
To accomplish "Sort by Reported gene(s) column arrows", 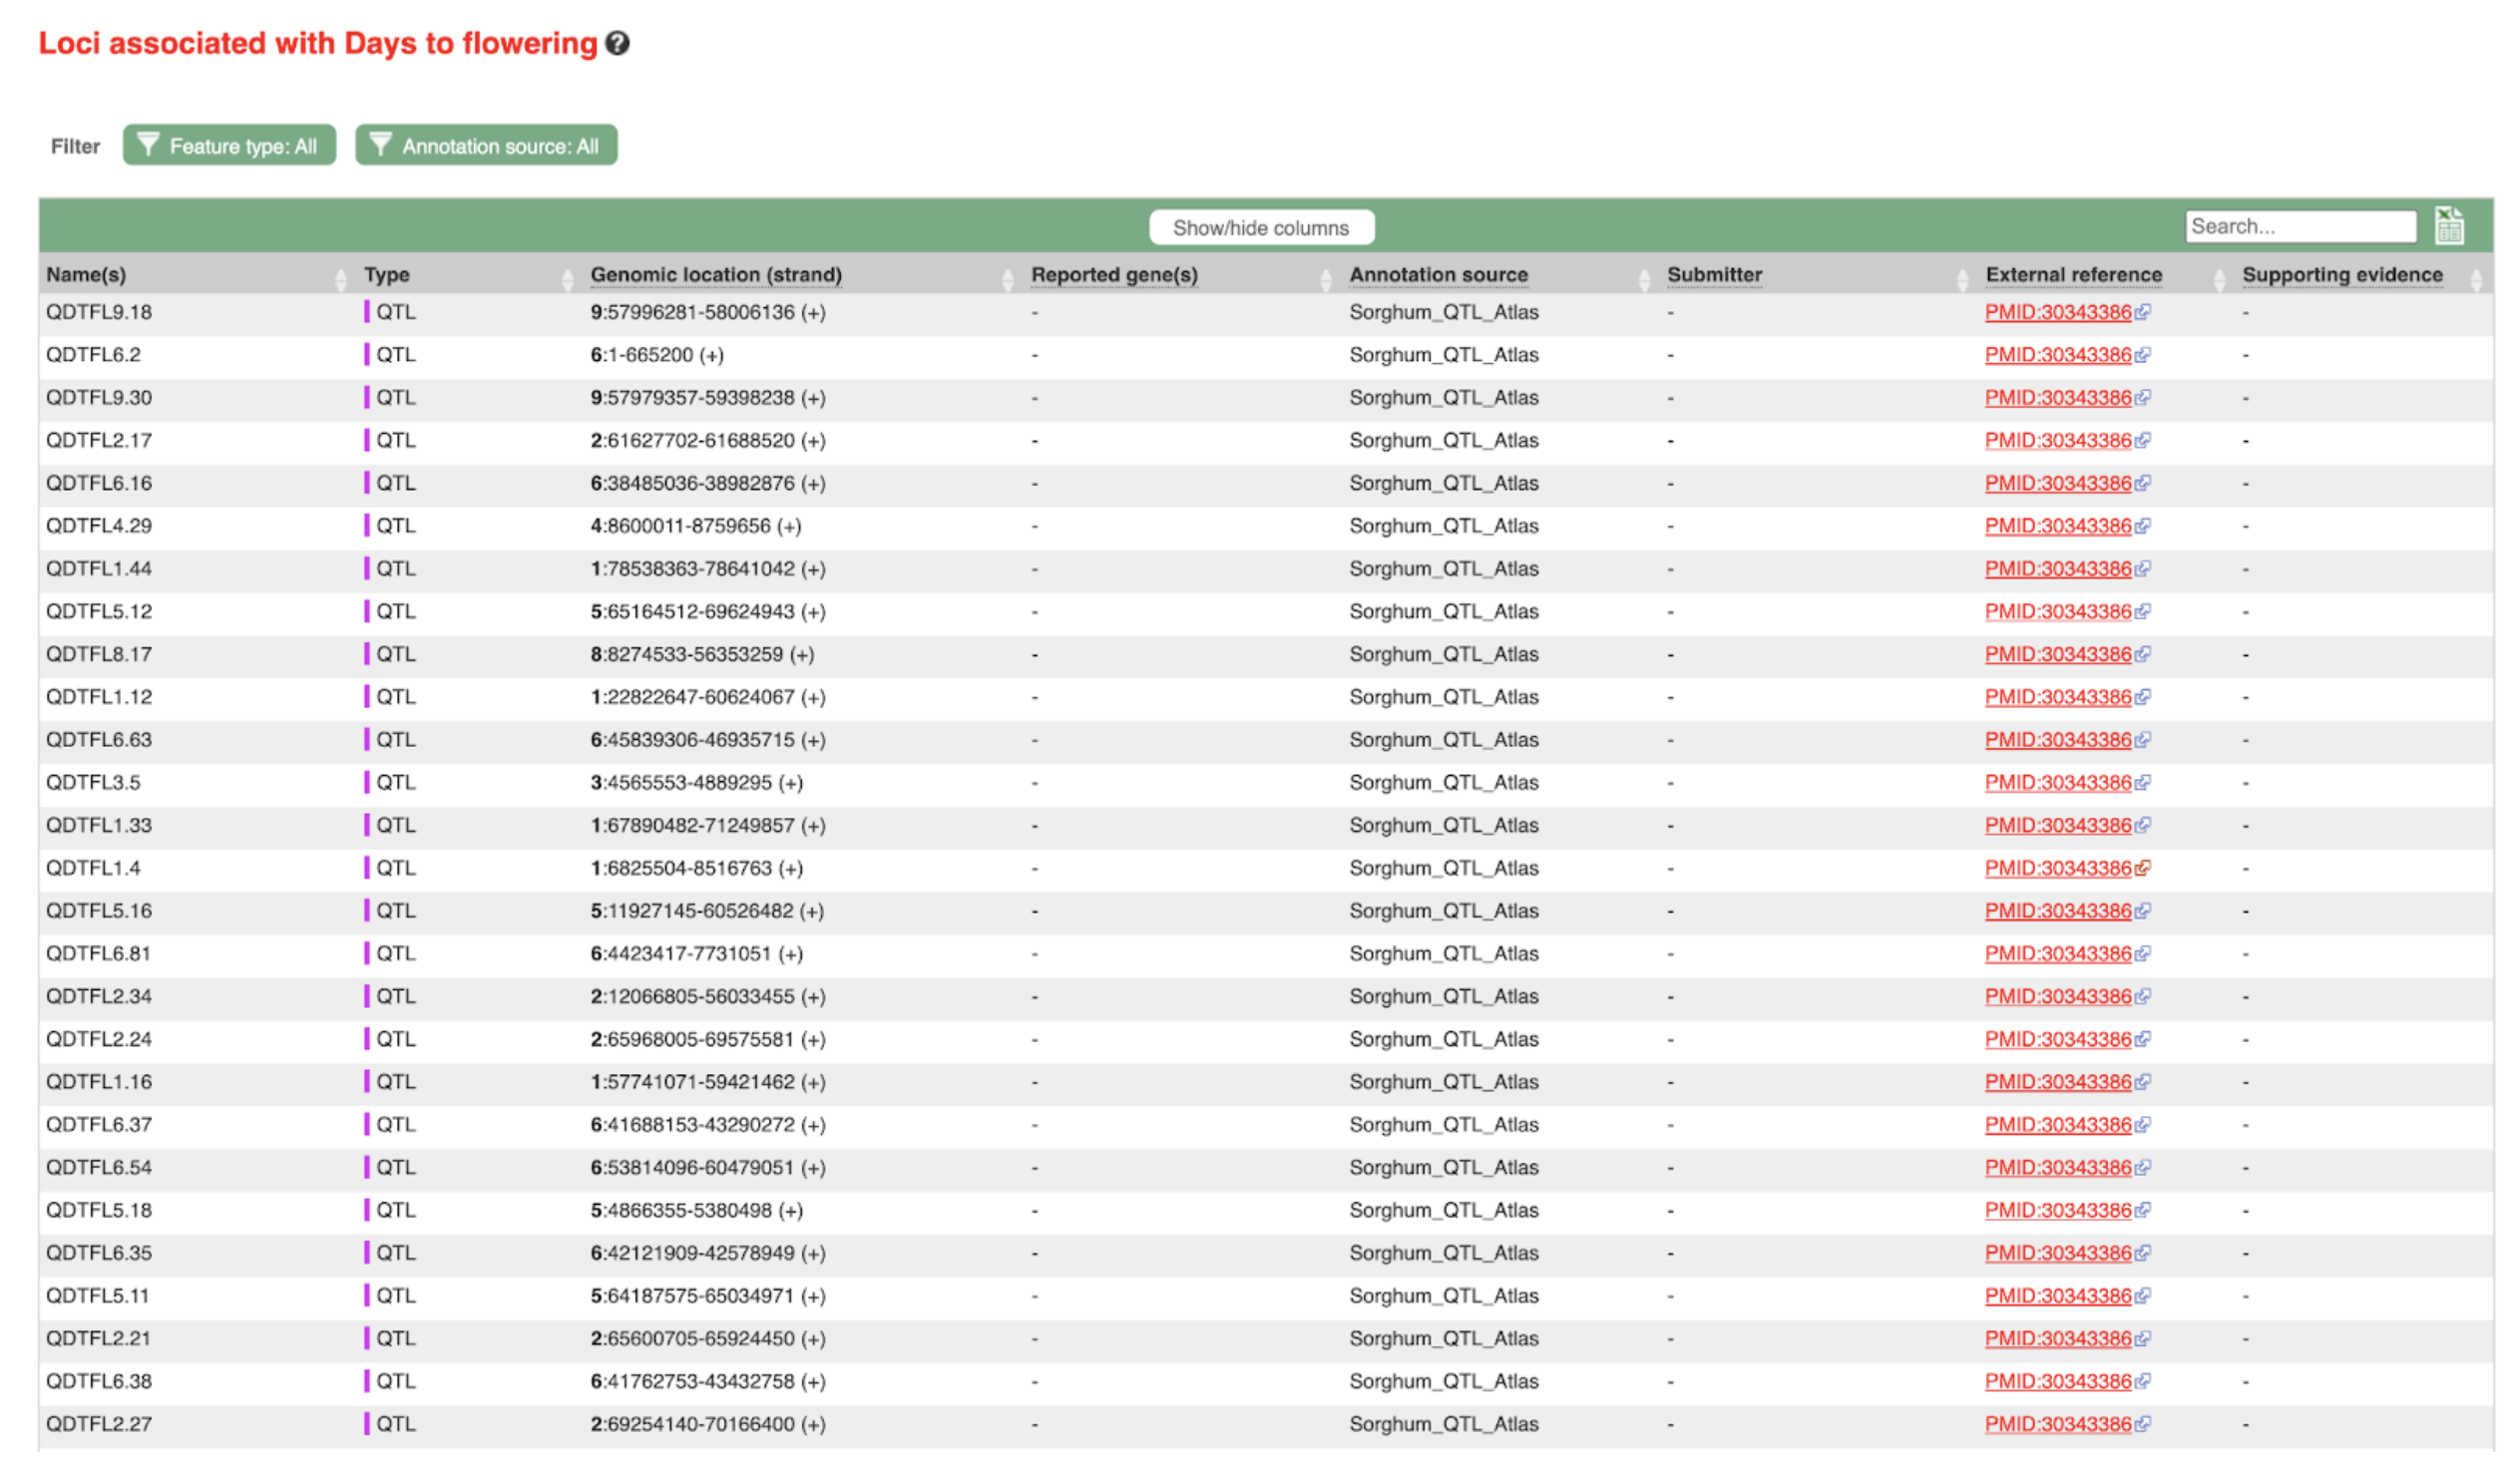I will (1326, 279).
